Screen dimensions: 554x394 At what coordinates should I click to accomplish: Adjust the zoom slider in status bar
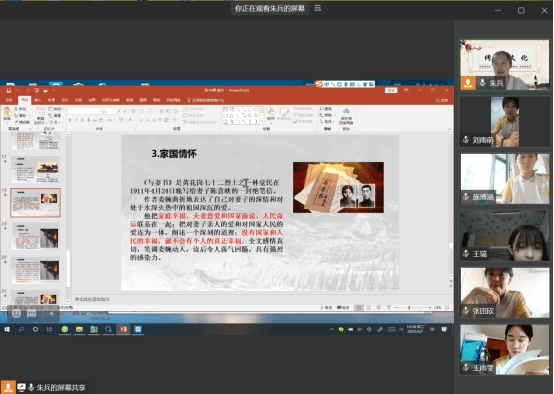tap(409, 308)
